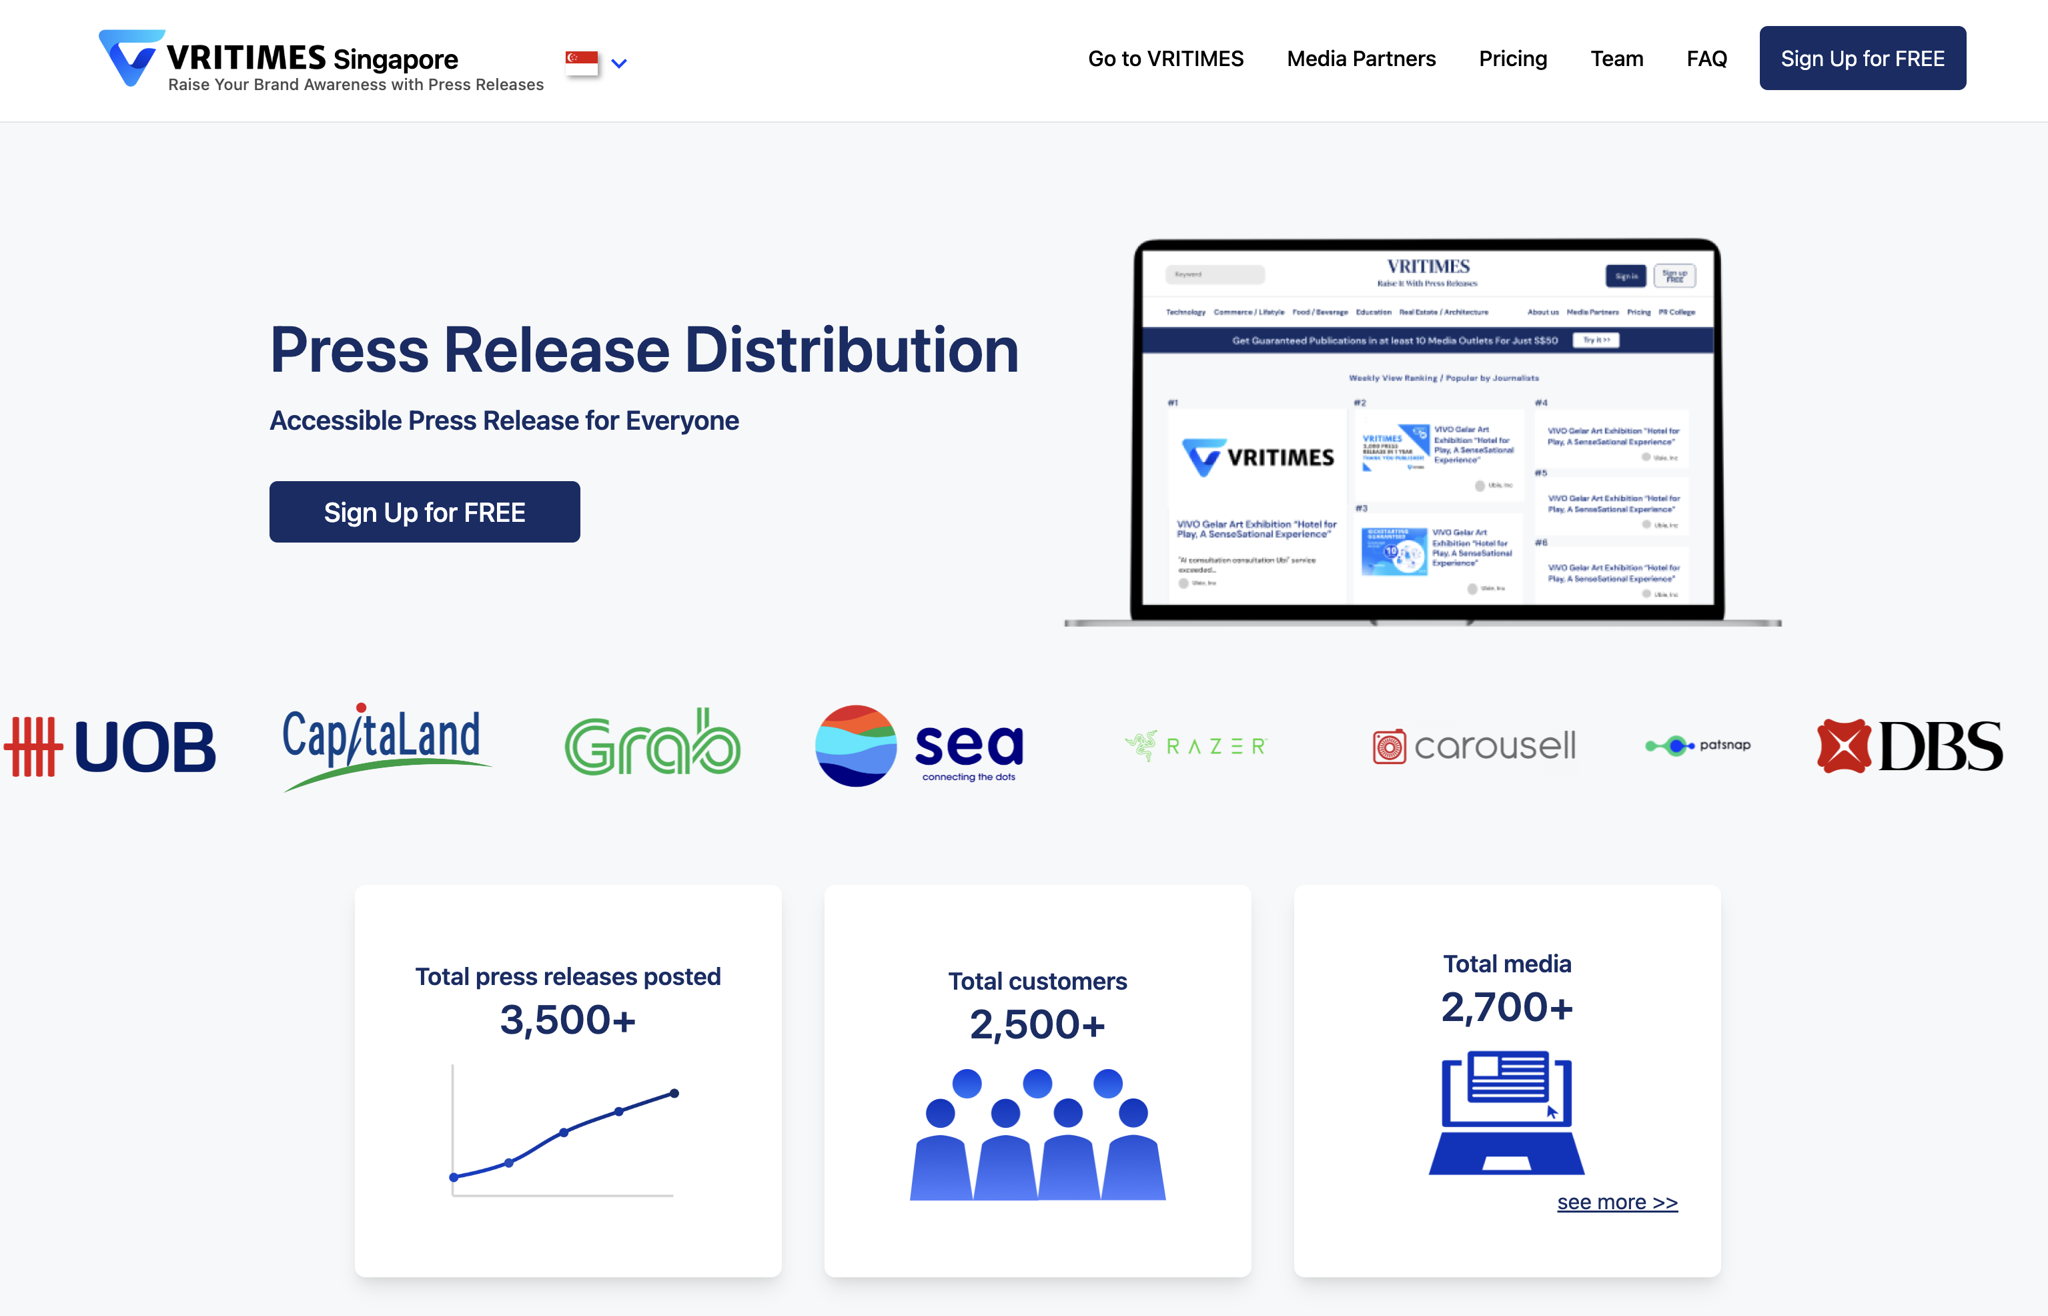
Task: Follow the see more >> link
Action: point(1617,1202)
